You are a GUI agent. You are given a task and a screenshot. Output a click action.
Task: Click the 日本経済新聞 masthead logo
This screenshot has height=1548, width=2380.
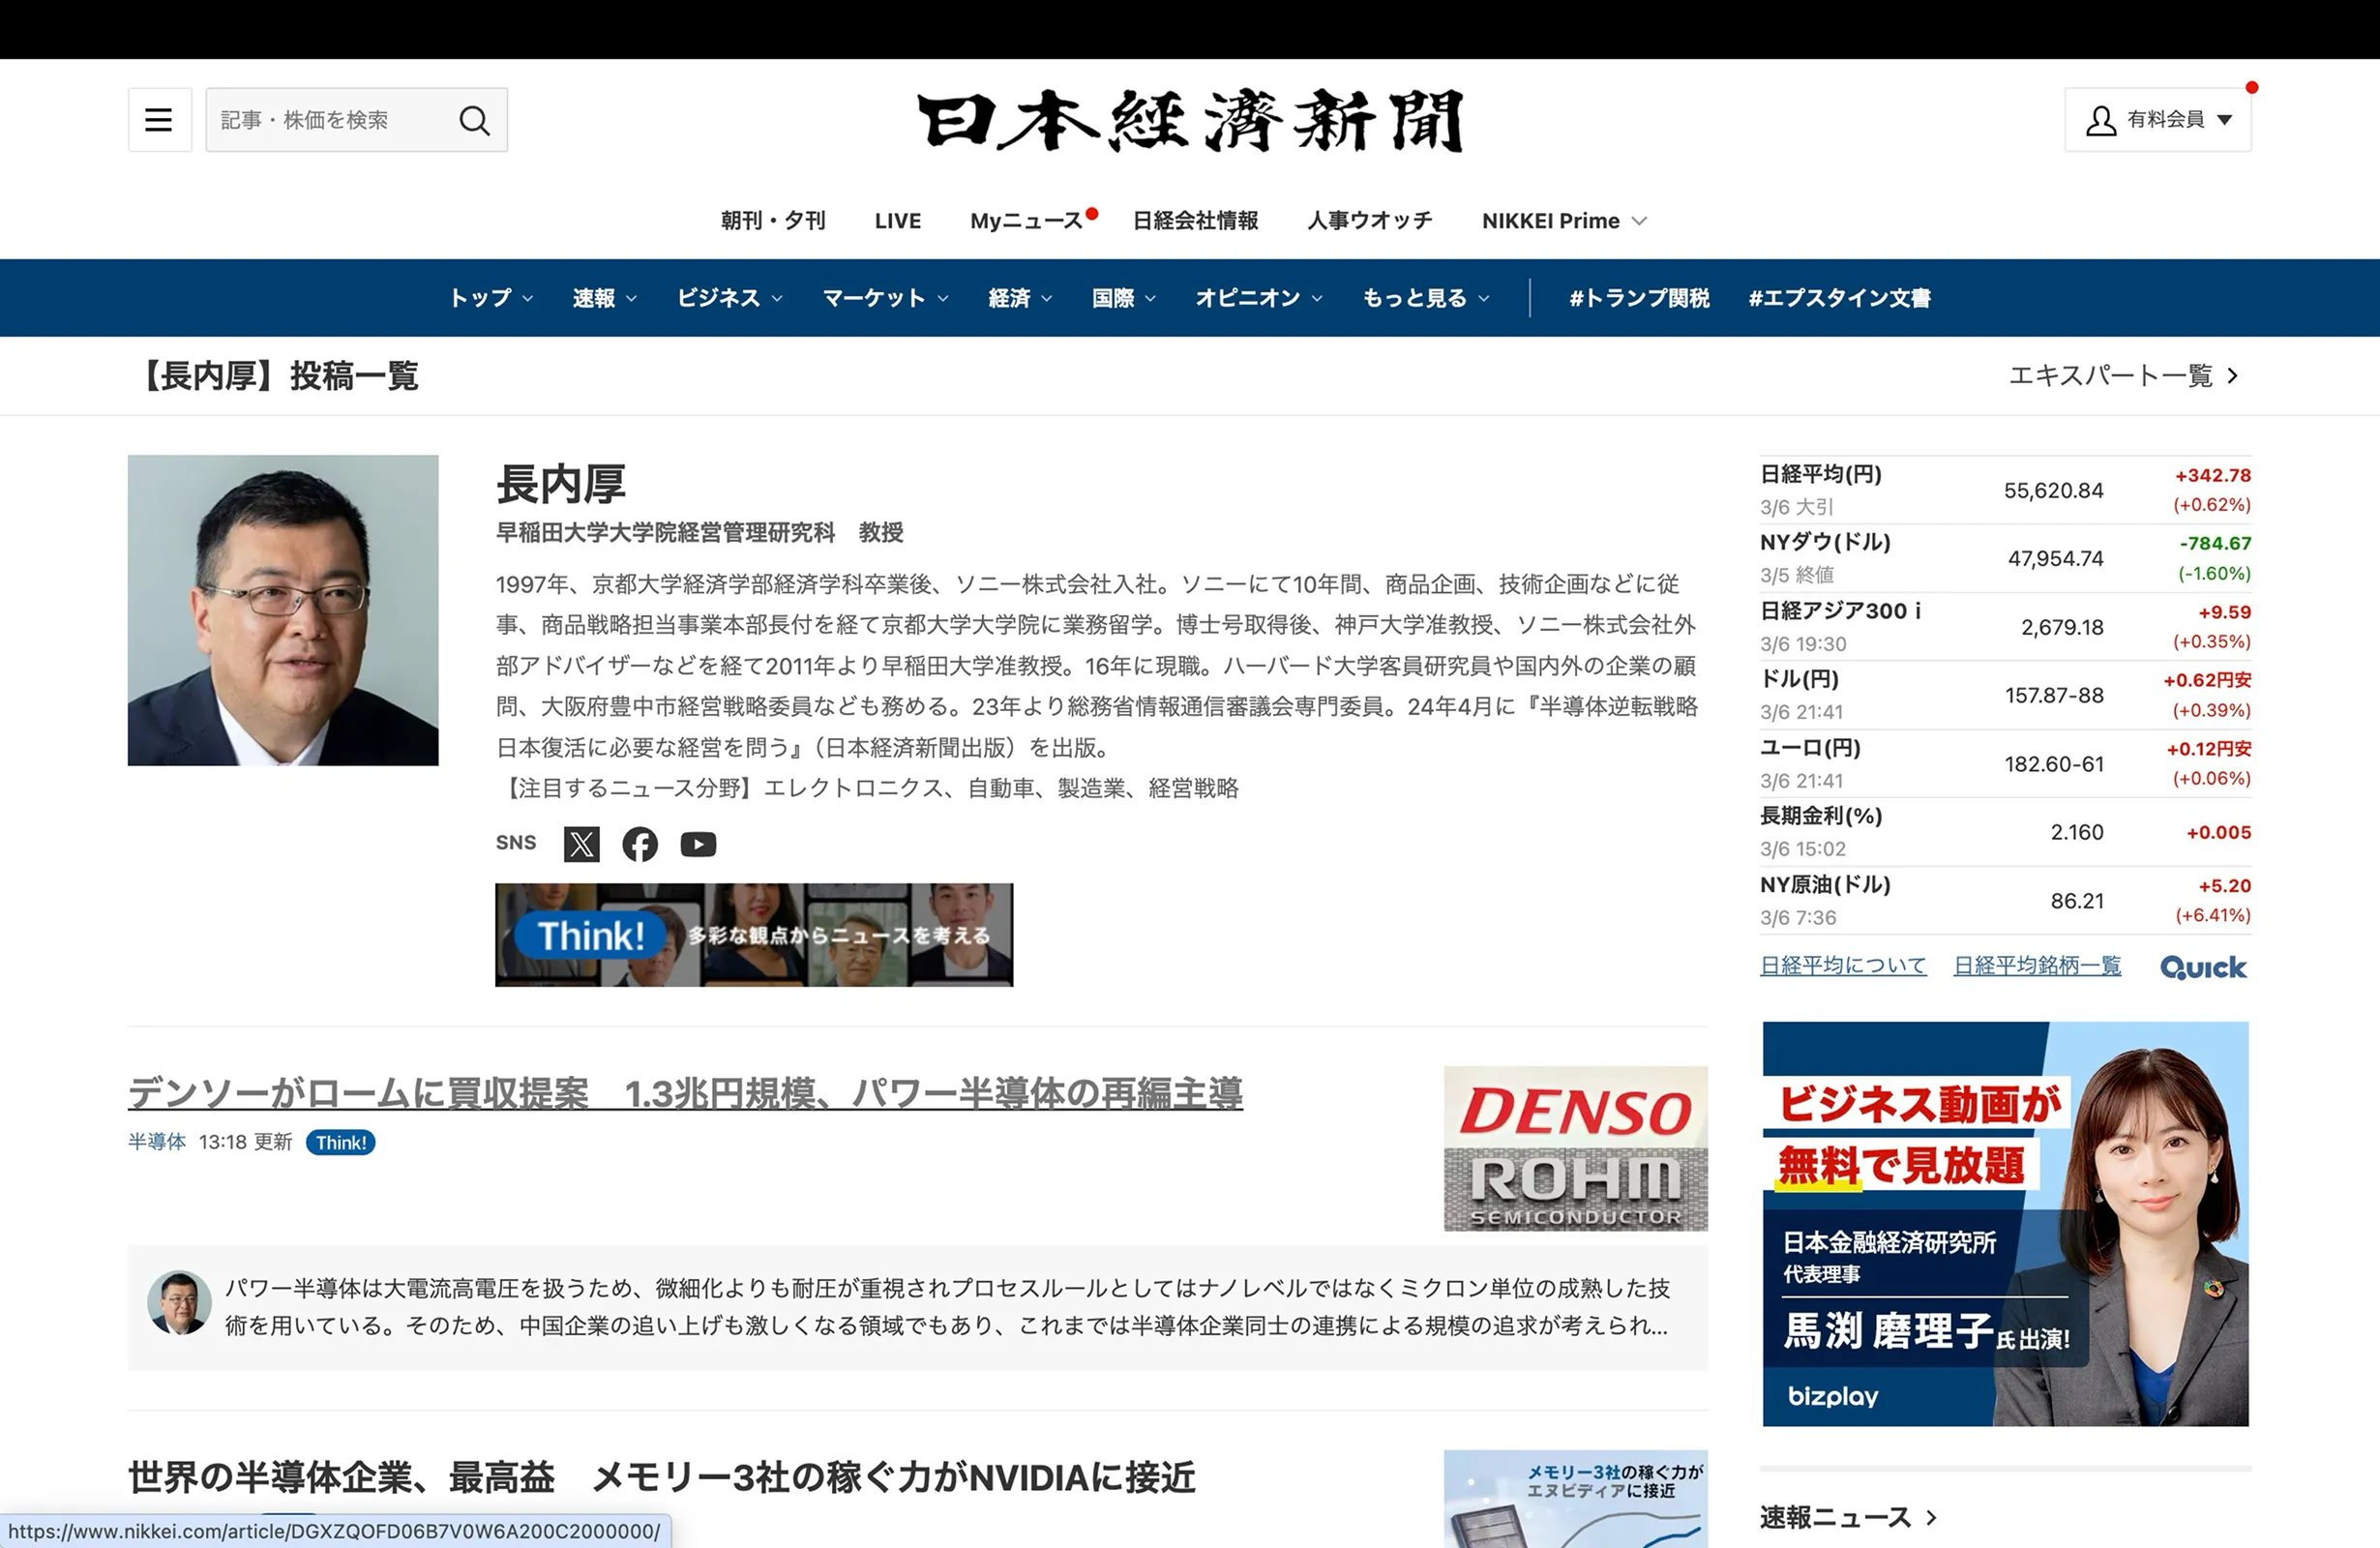click(x=1190, y=121)
